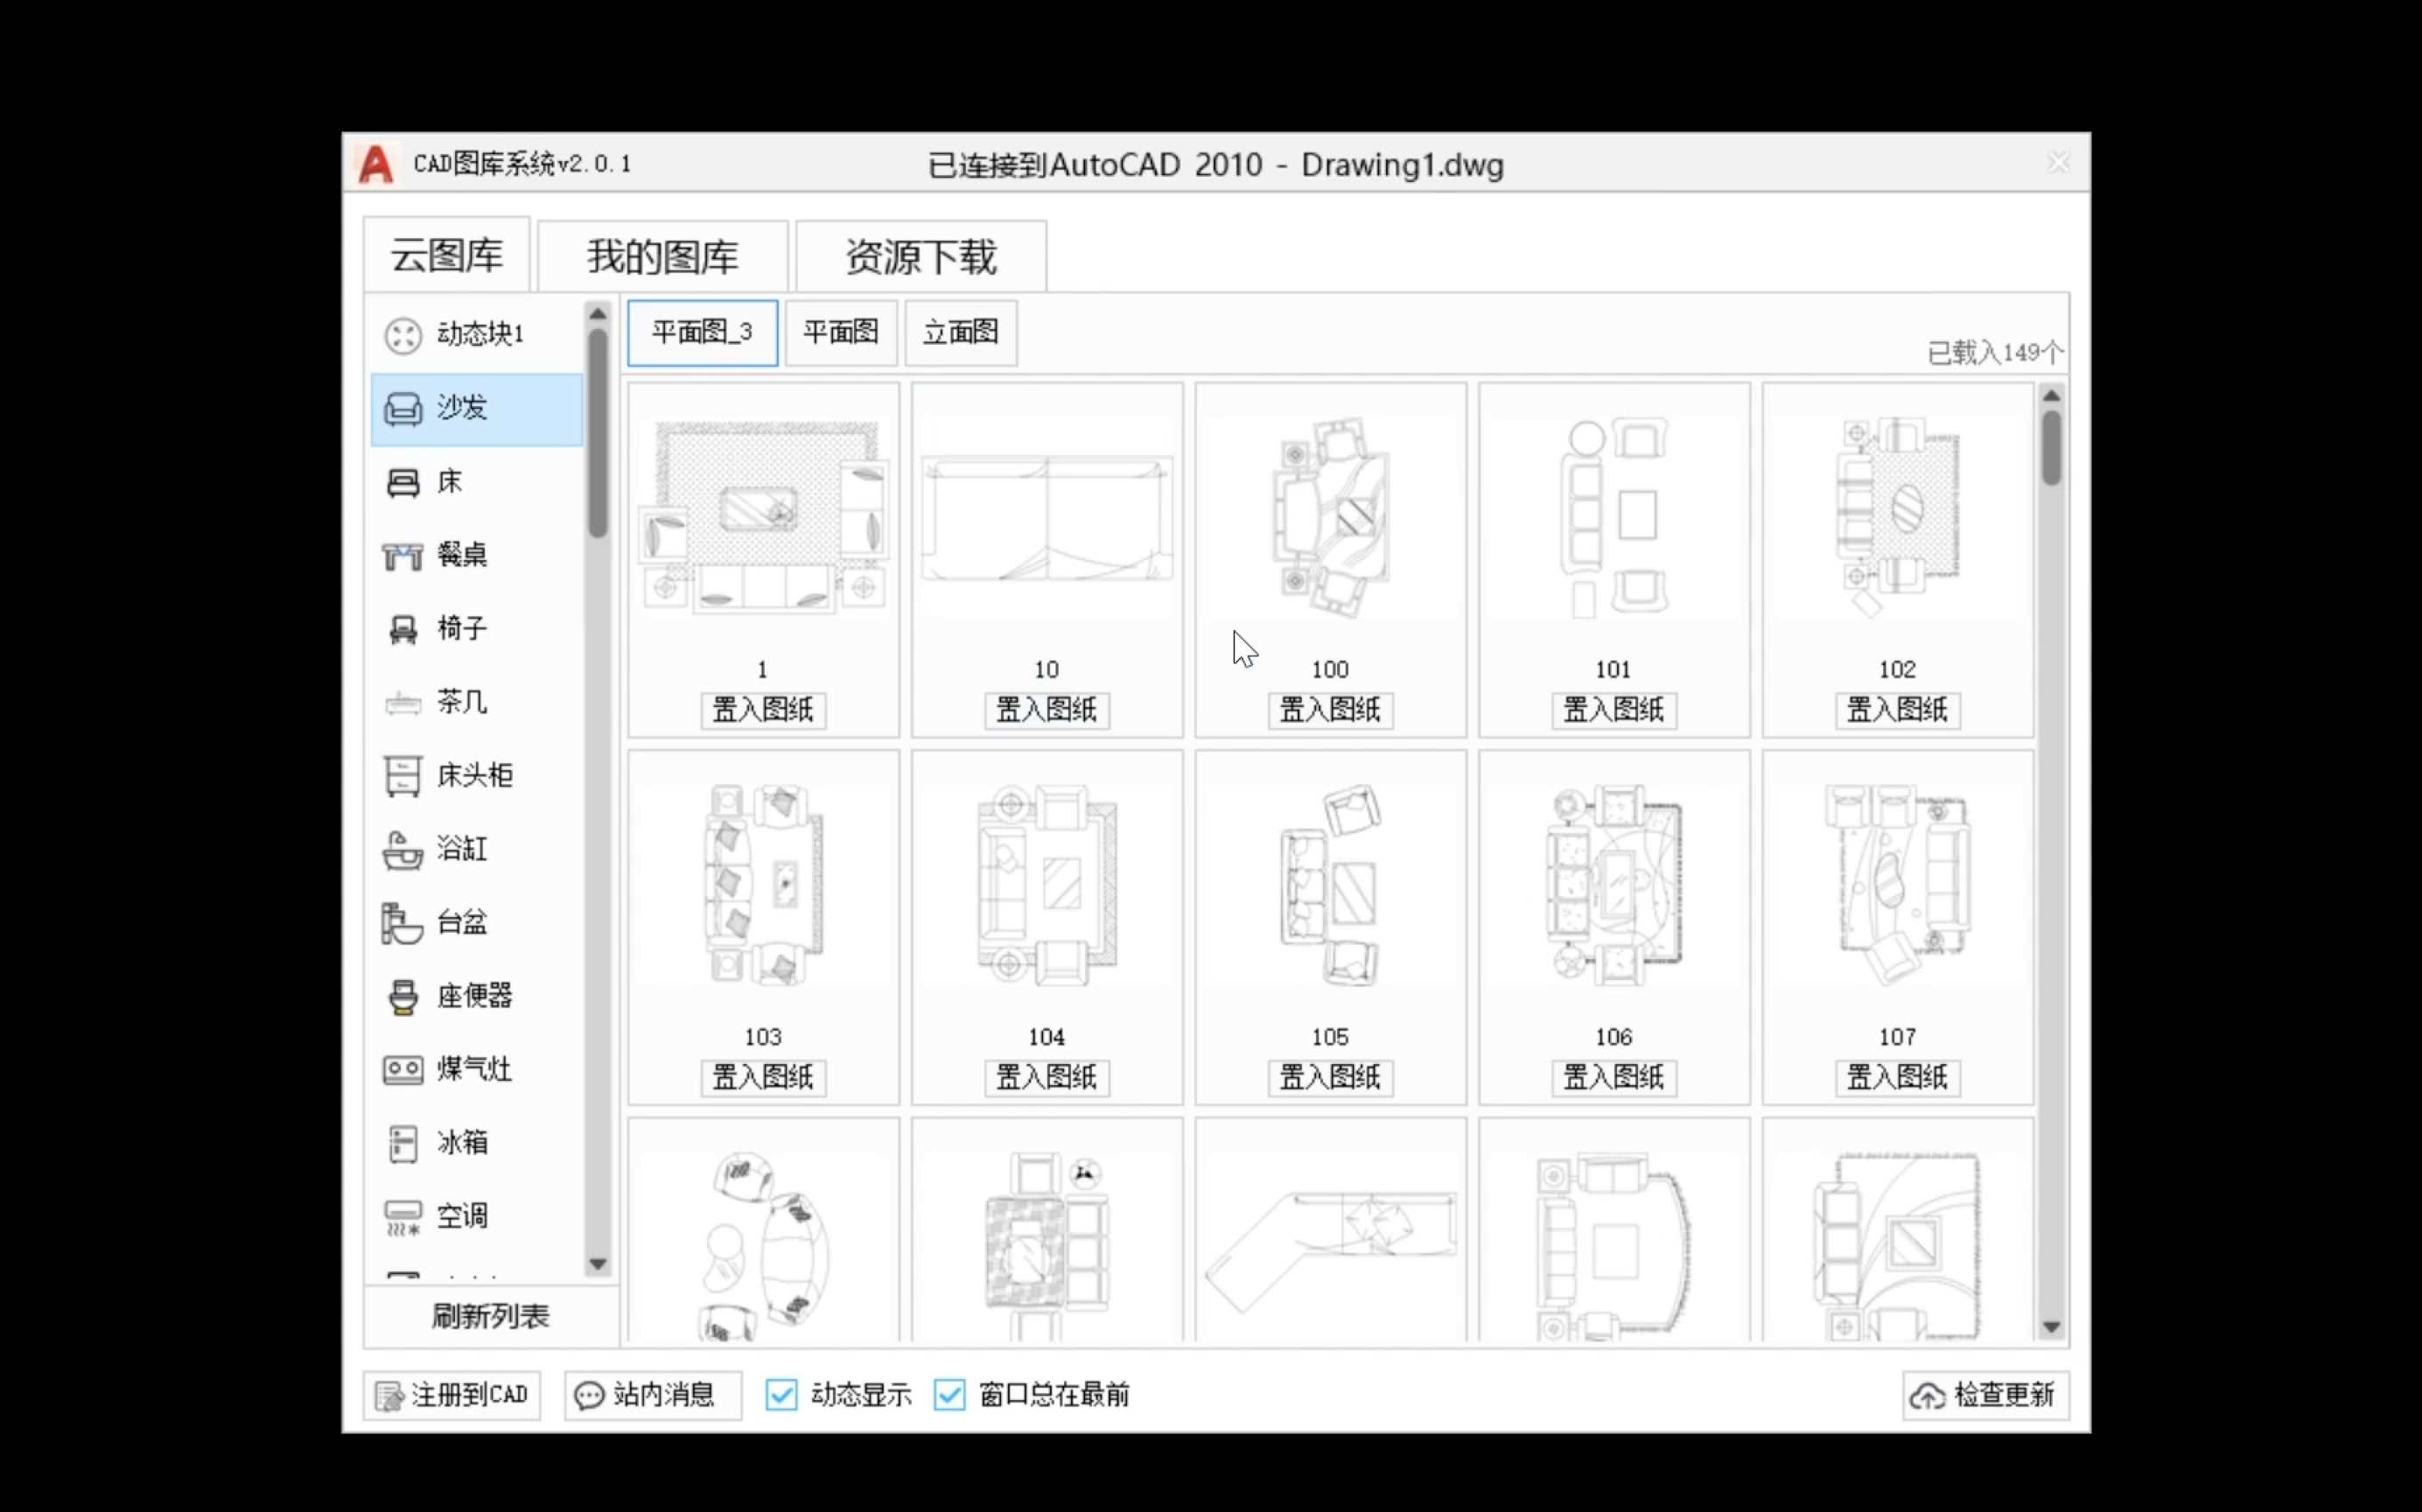Click thumbnail grid scrollbar down arrow
The width and height of the screenshot is (2422, 1512).
[x=2052, y=1328]
